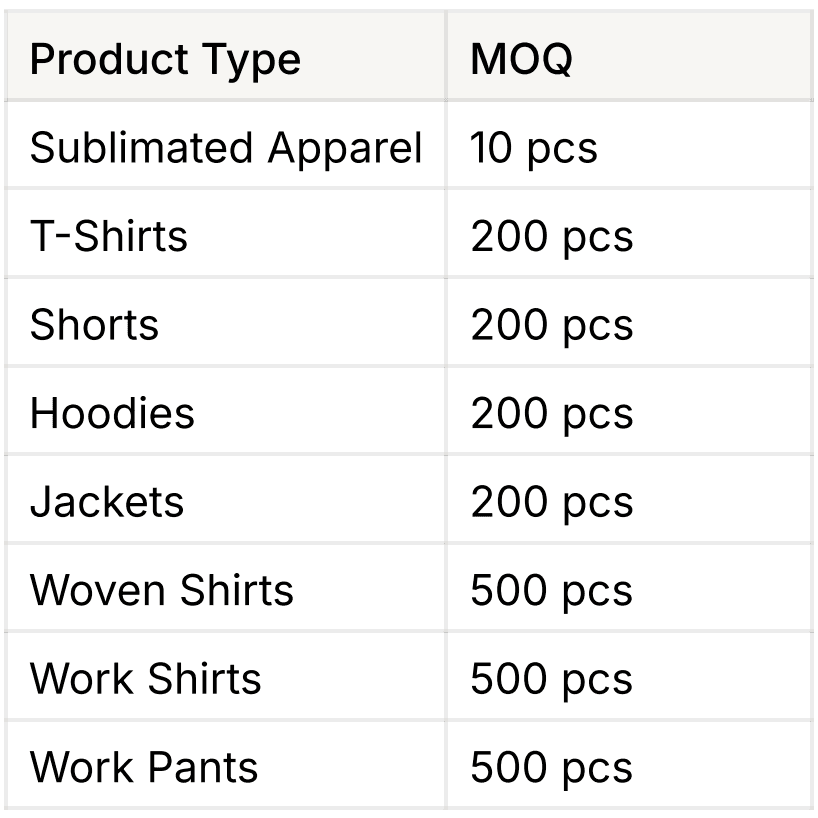Select the Sublimated Apparel cell

226,148
